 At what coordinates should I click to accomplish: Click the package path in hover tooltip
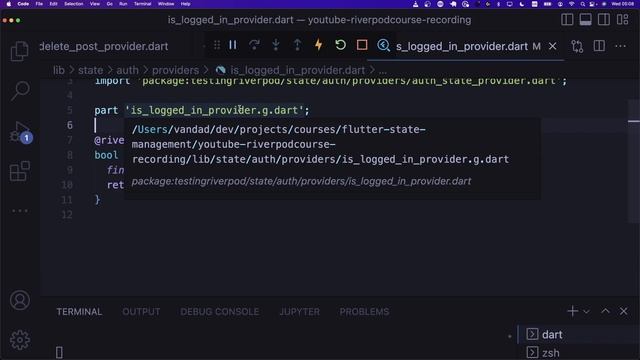[x=301, y=181]
